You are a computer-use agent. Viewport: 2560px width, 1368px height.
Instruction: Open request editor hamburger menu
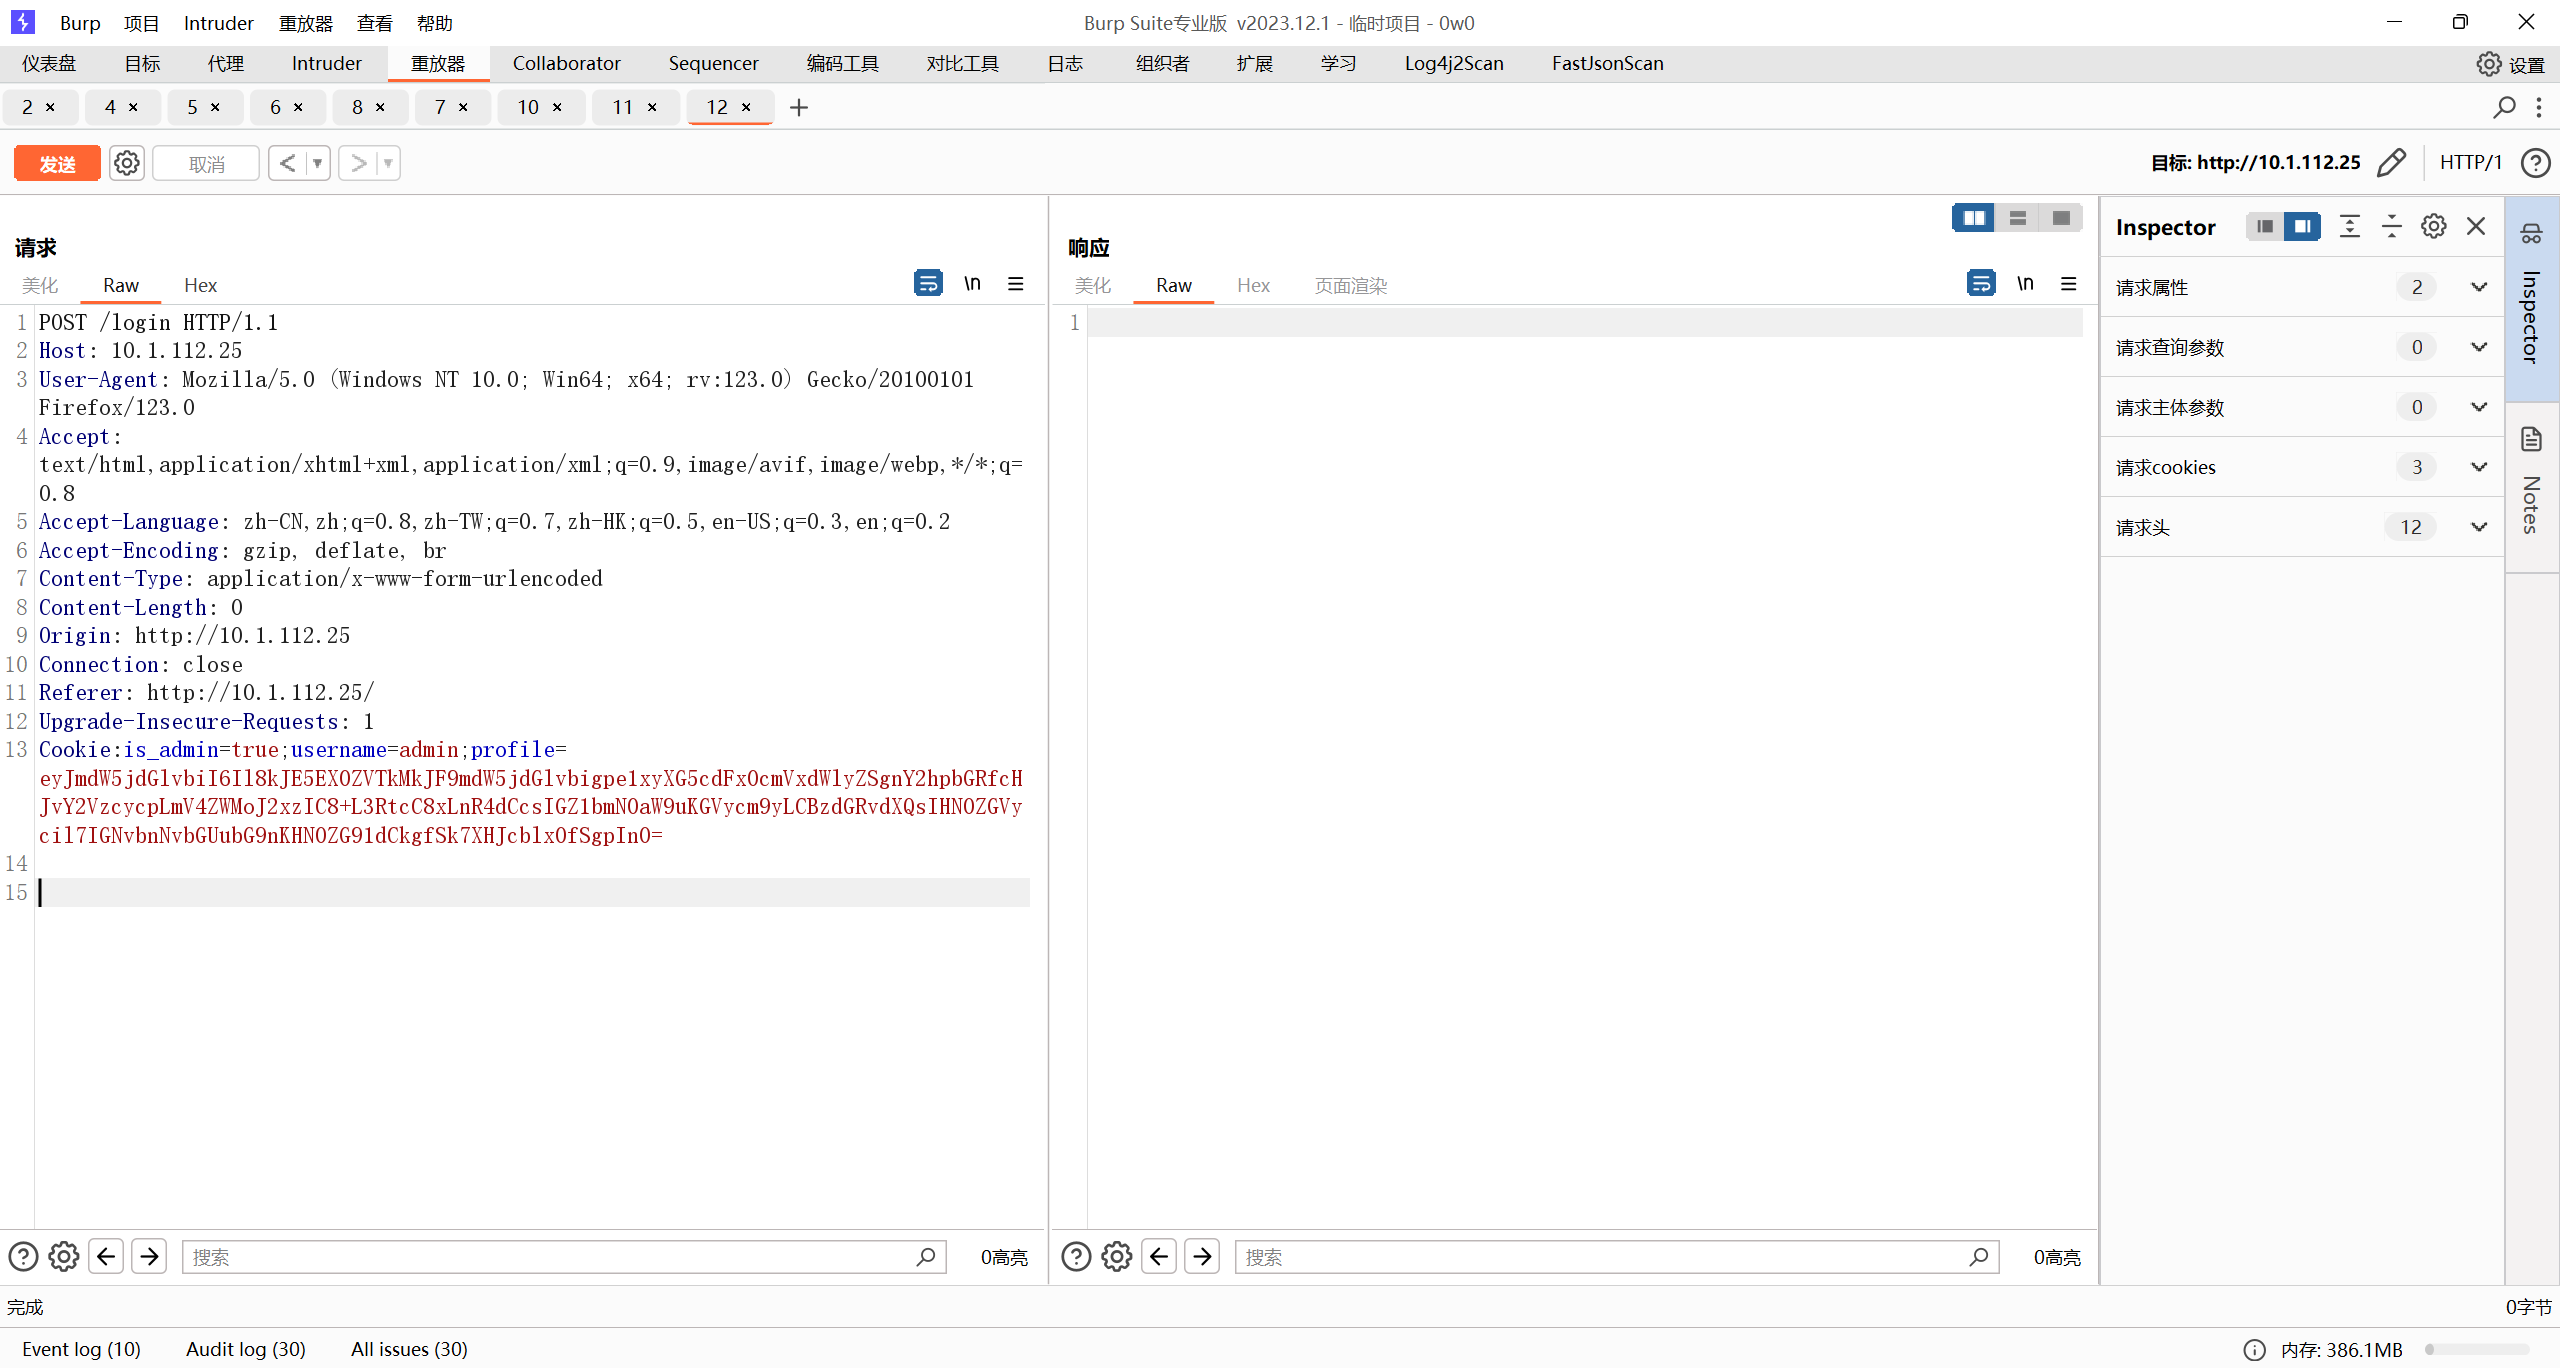[x=1016, y=283]
